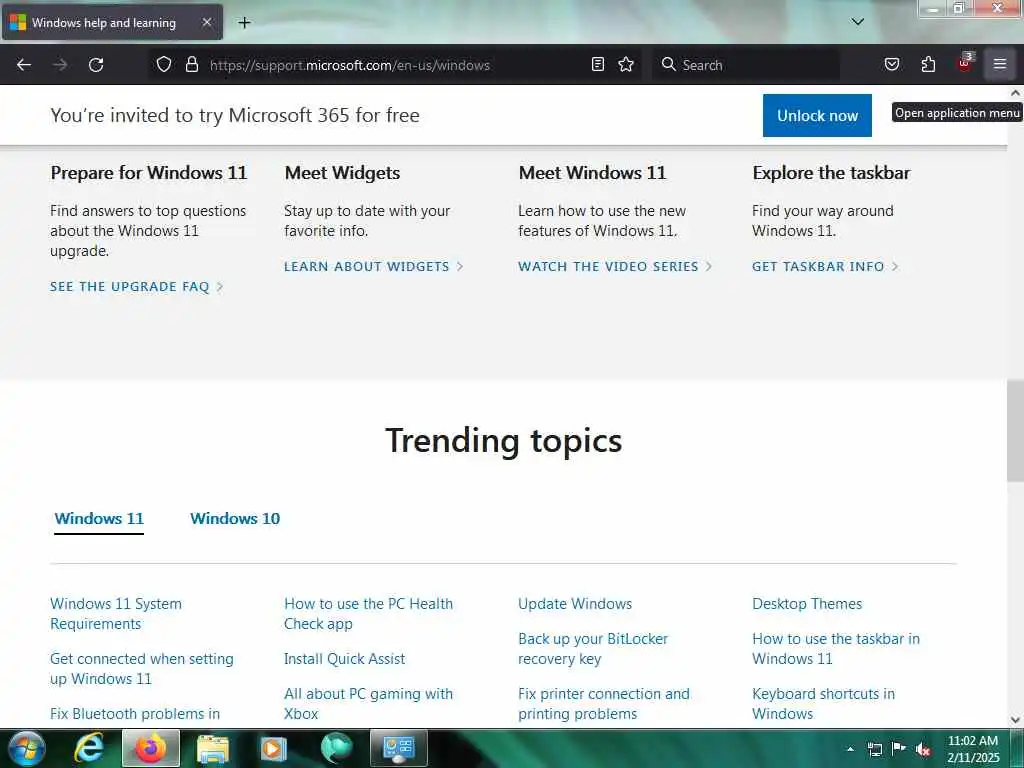This screenshot has height=768, width=1024.
Task: Click the network tray icon
Action: click(x=874, y=749)
